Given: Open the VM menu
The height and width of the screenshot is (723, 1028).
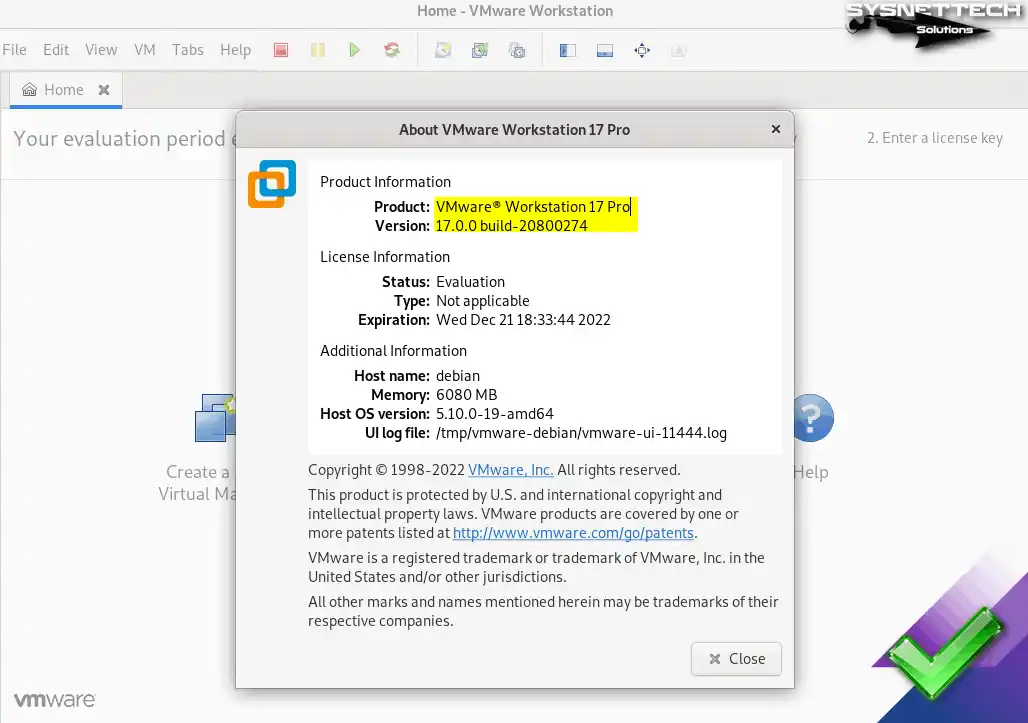Looking at the screenshot, I should tap(145, 50).
